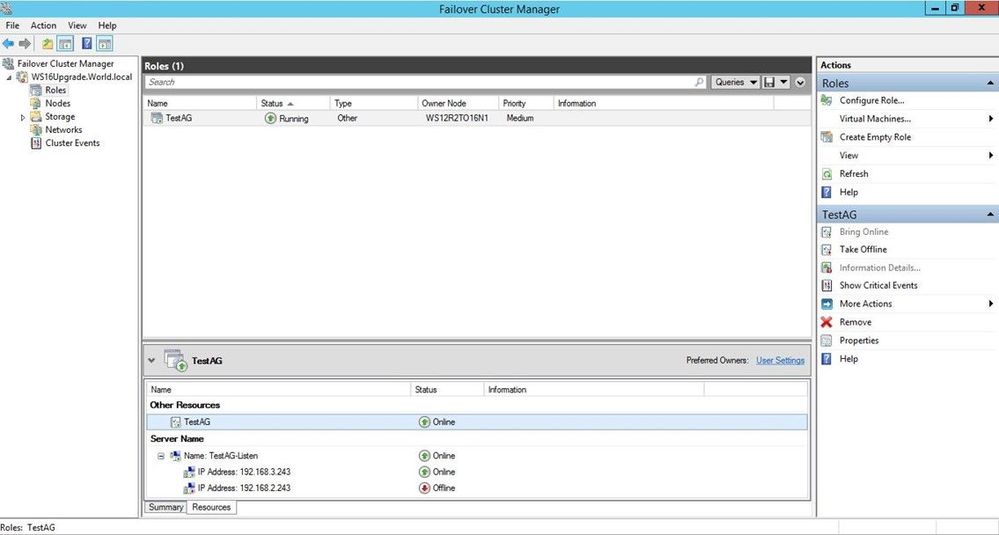Select IP Address: 192.168.3.243 resource

[244, 472]
